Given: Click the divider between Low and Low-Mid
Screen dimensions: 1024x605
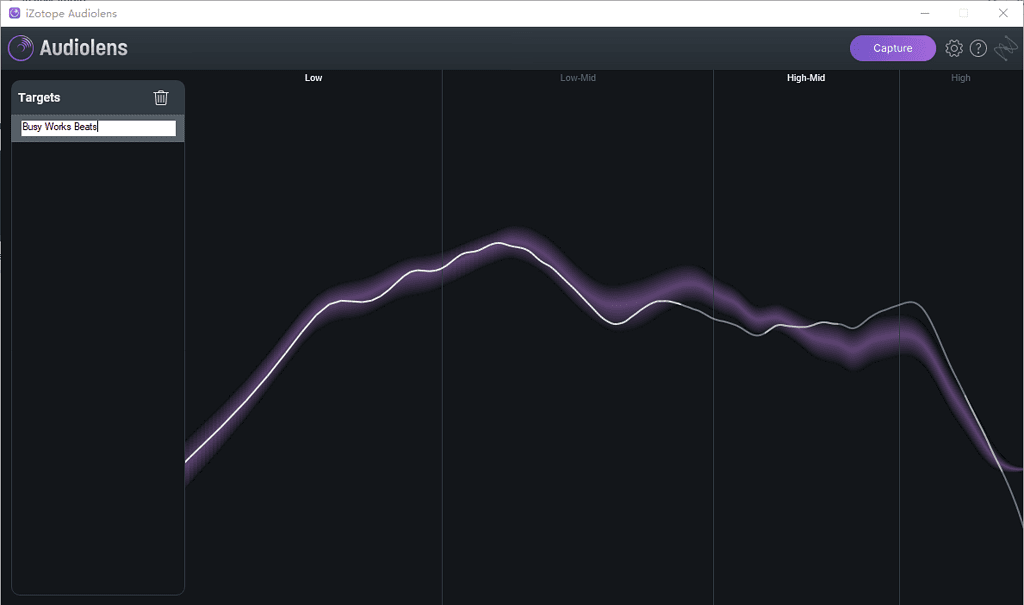Looking at the screenshot, I should (442, 400).
